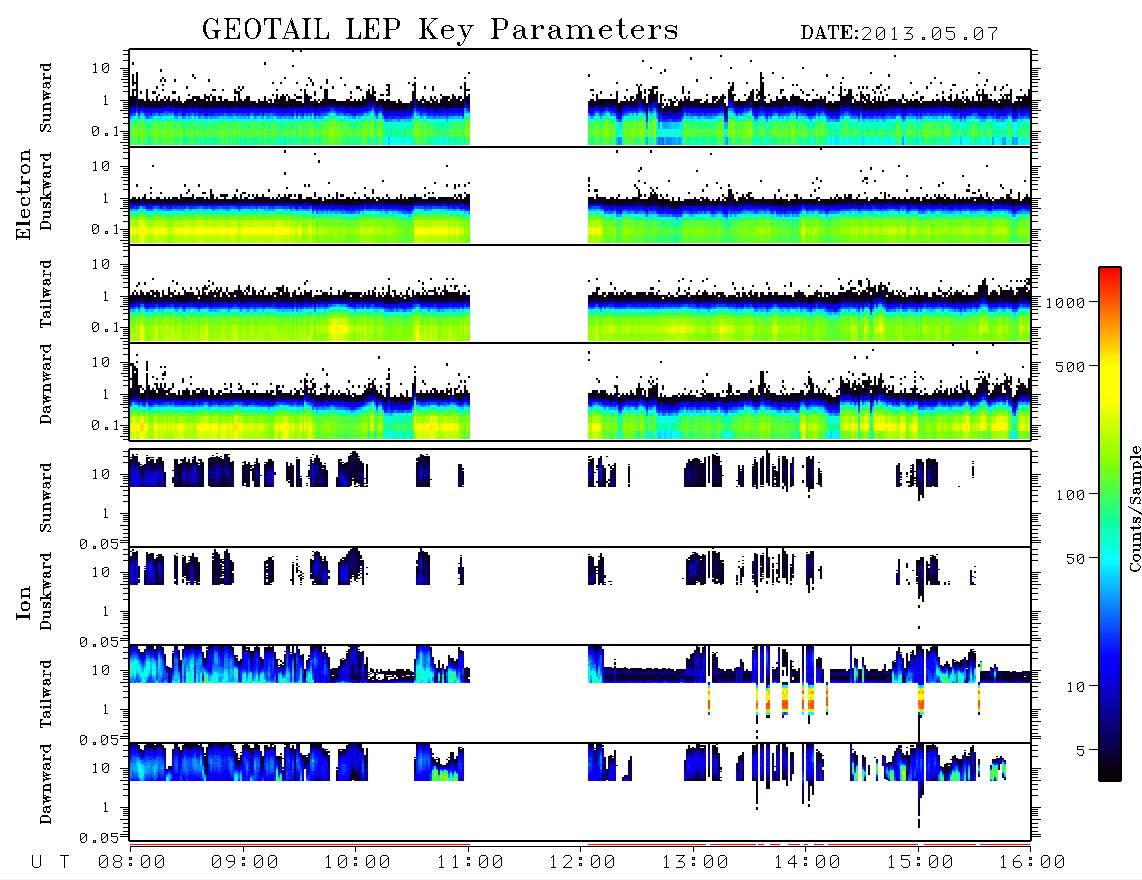
Task: Click the 09:00 time tick label
Action: pos(245,863)
